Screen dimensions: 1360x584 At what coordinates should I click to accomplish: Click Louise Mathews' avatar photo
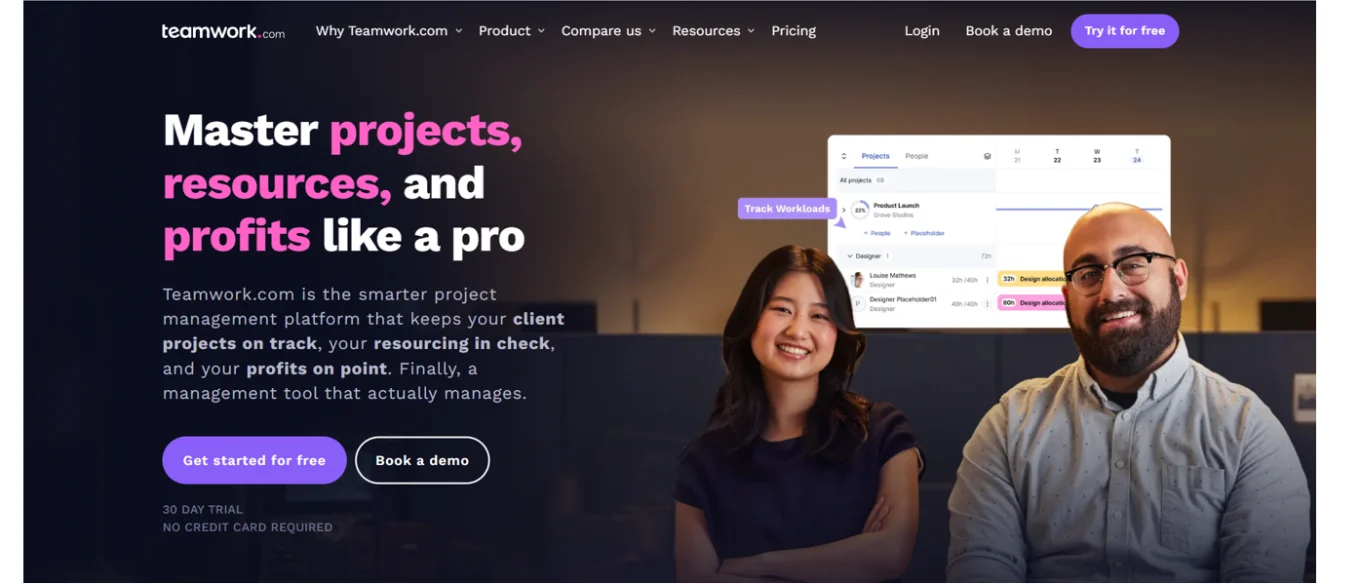pos(858,280)
